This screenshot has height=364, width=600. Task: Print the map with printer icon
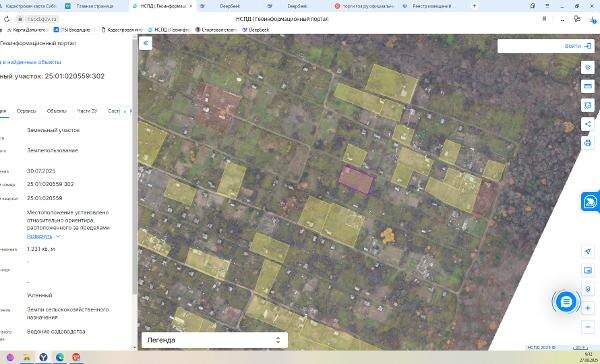coord(588,143)
